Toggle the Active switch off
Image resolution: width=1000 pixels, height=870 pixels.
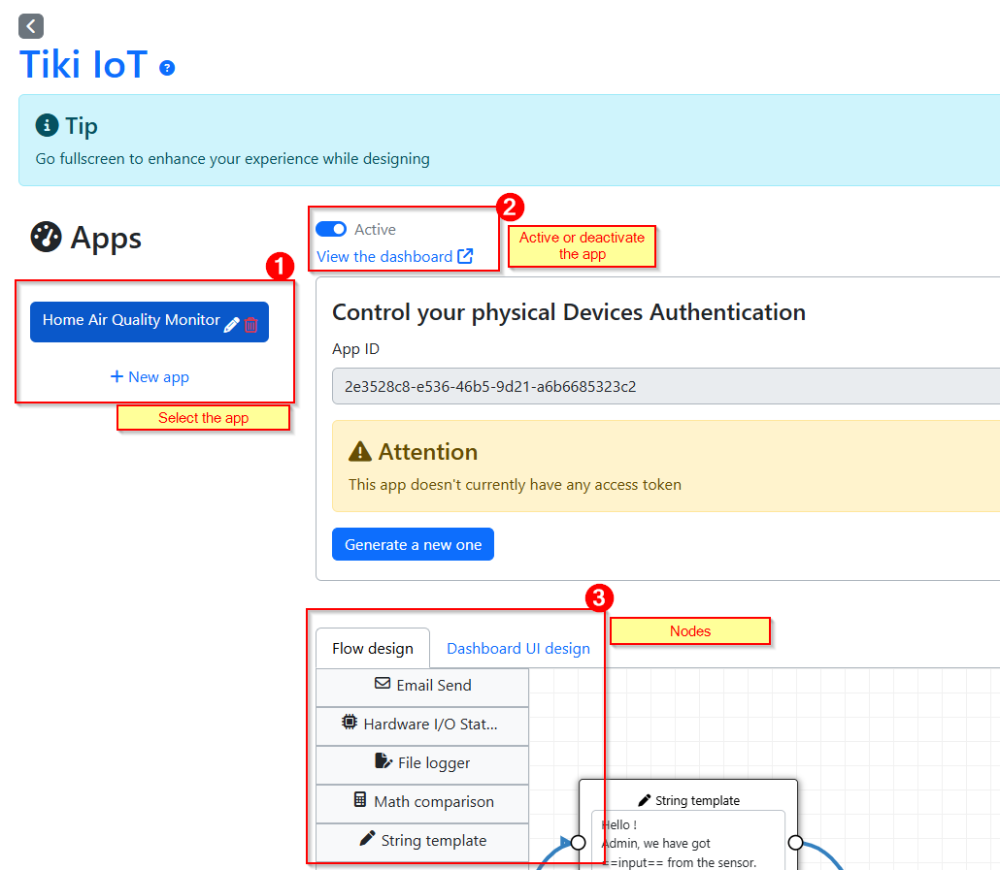click(331, 229)
